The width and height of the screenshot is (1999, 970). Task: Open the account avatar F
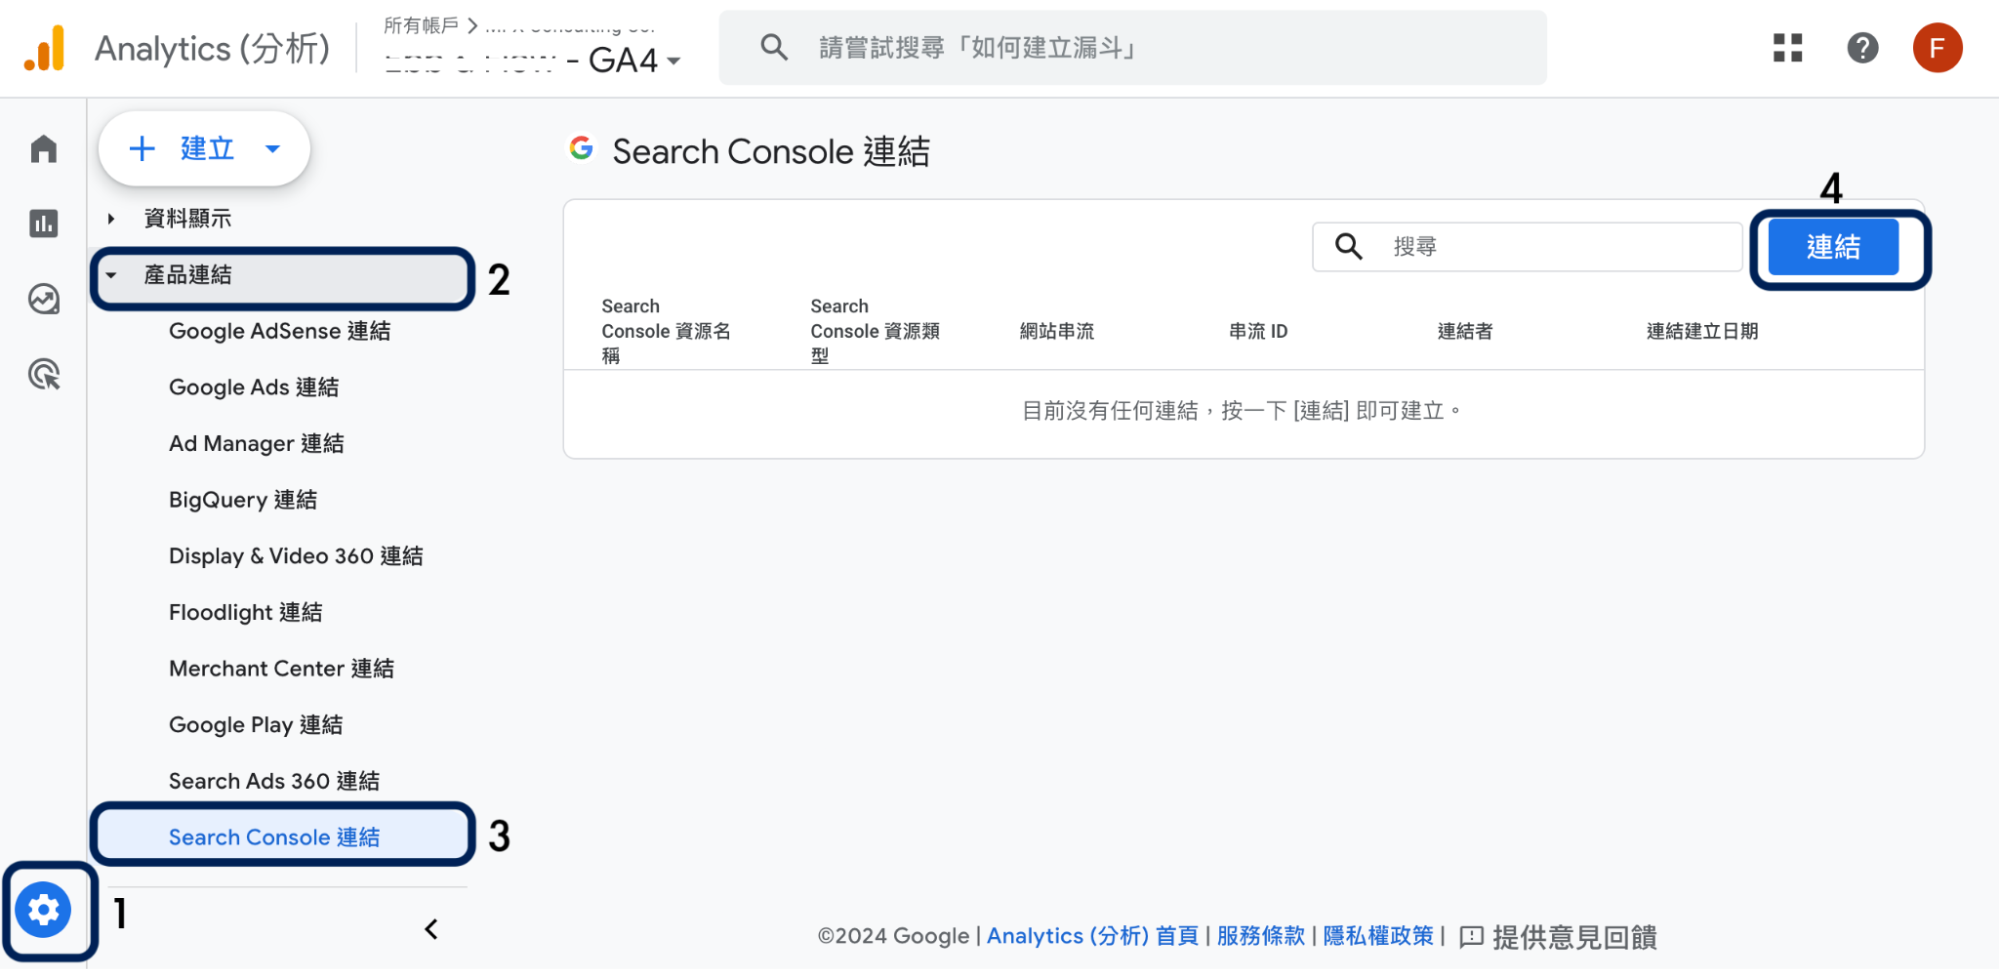[1937, 48]
